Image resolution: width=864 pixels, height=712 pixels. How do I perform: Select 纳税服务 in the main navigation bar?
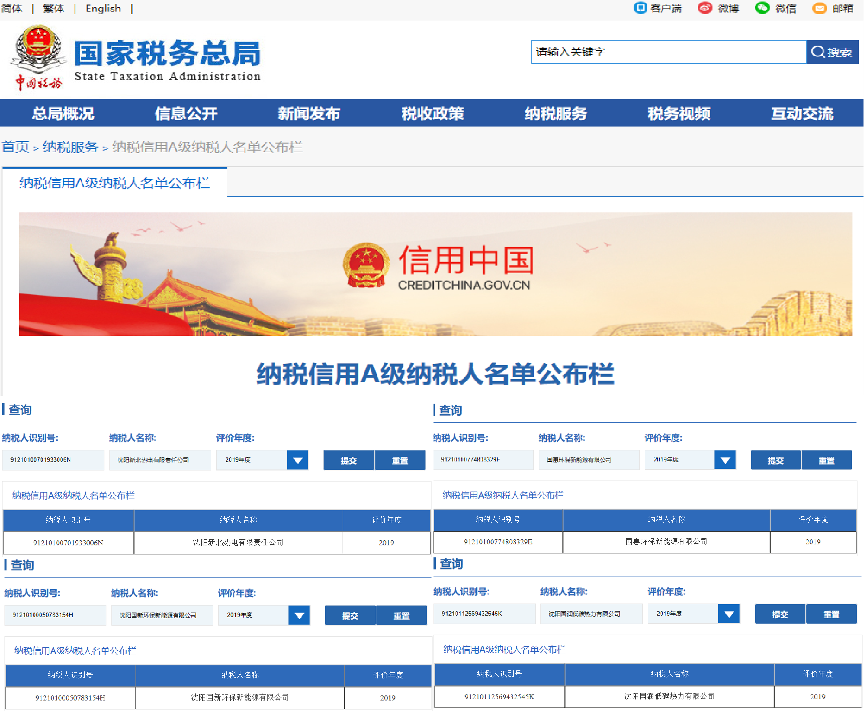[555, 113]
